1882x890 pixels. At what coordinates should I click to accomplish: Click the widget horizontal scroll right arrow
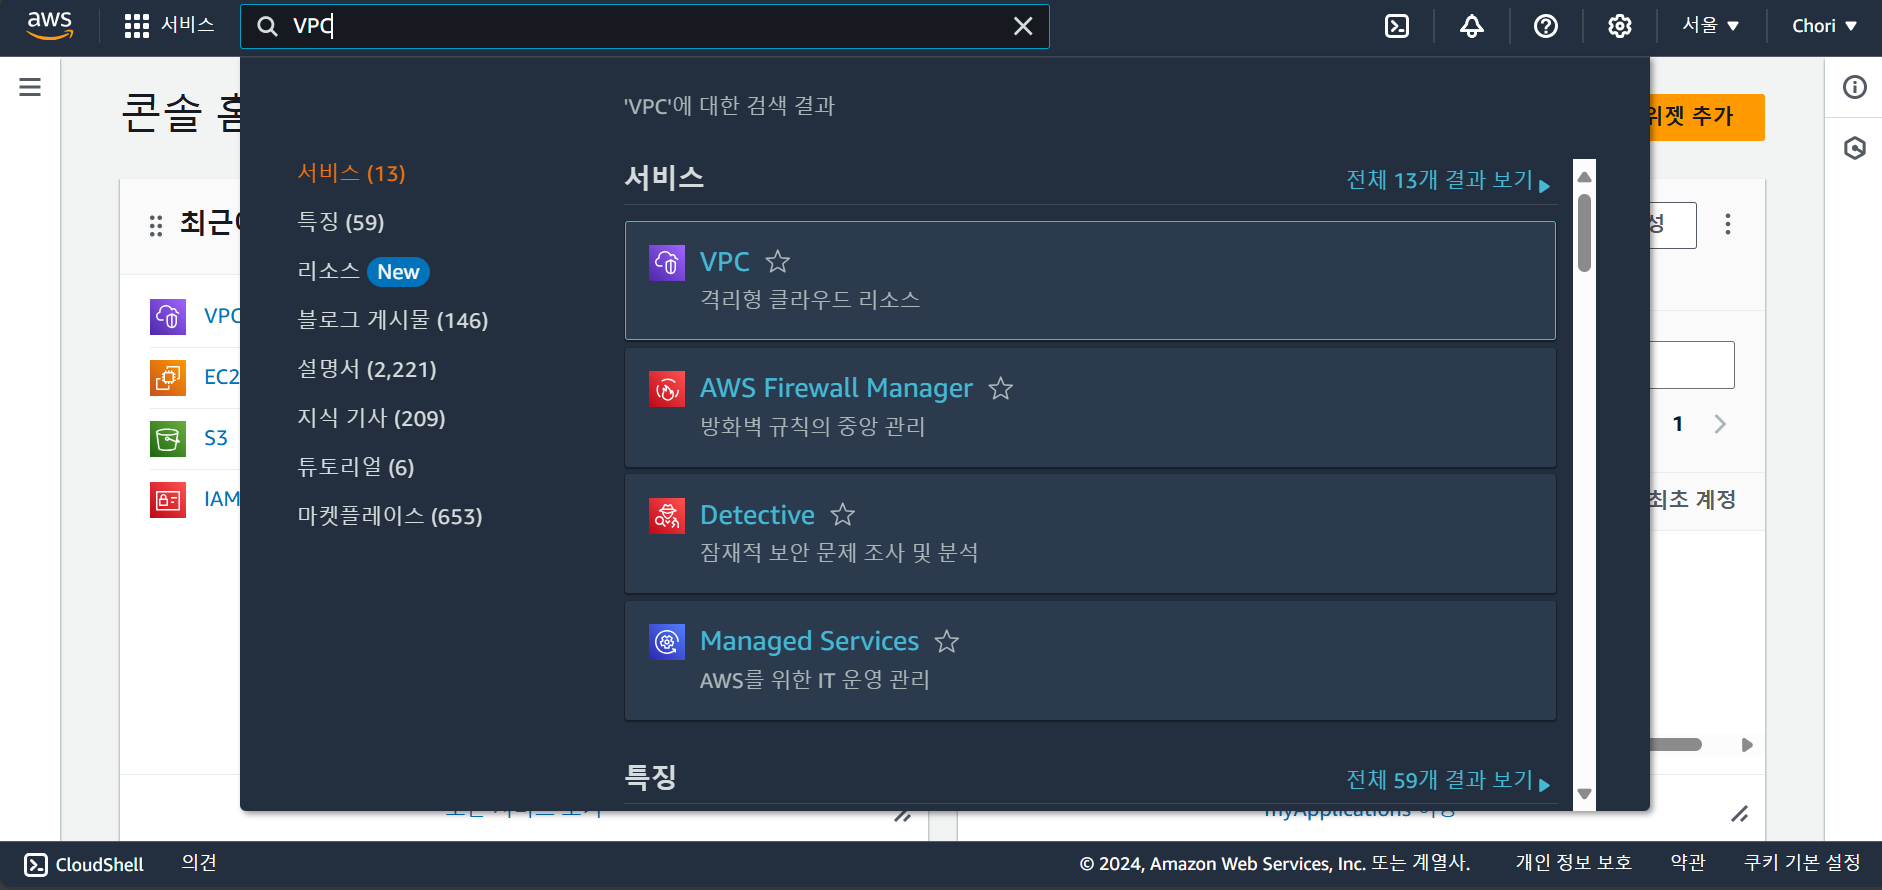(1747, 745)
